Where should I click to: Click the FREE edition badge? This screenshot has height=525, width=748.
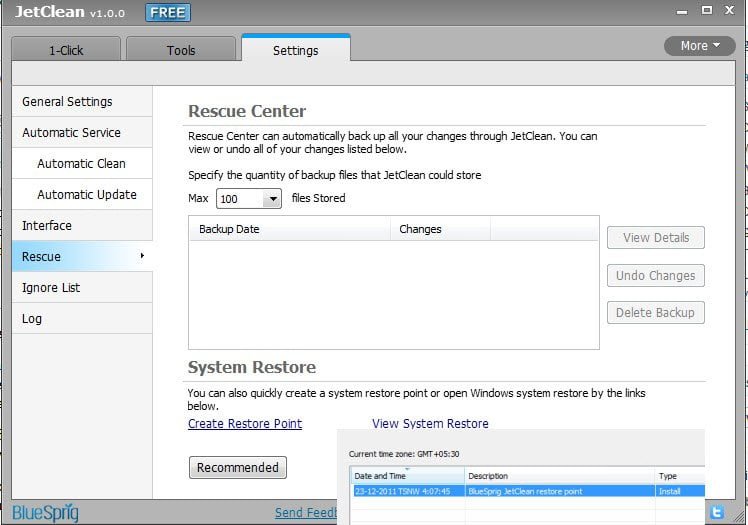(x=168, y=12)
